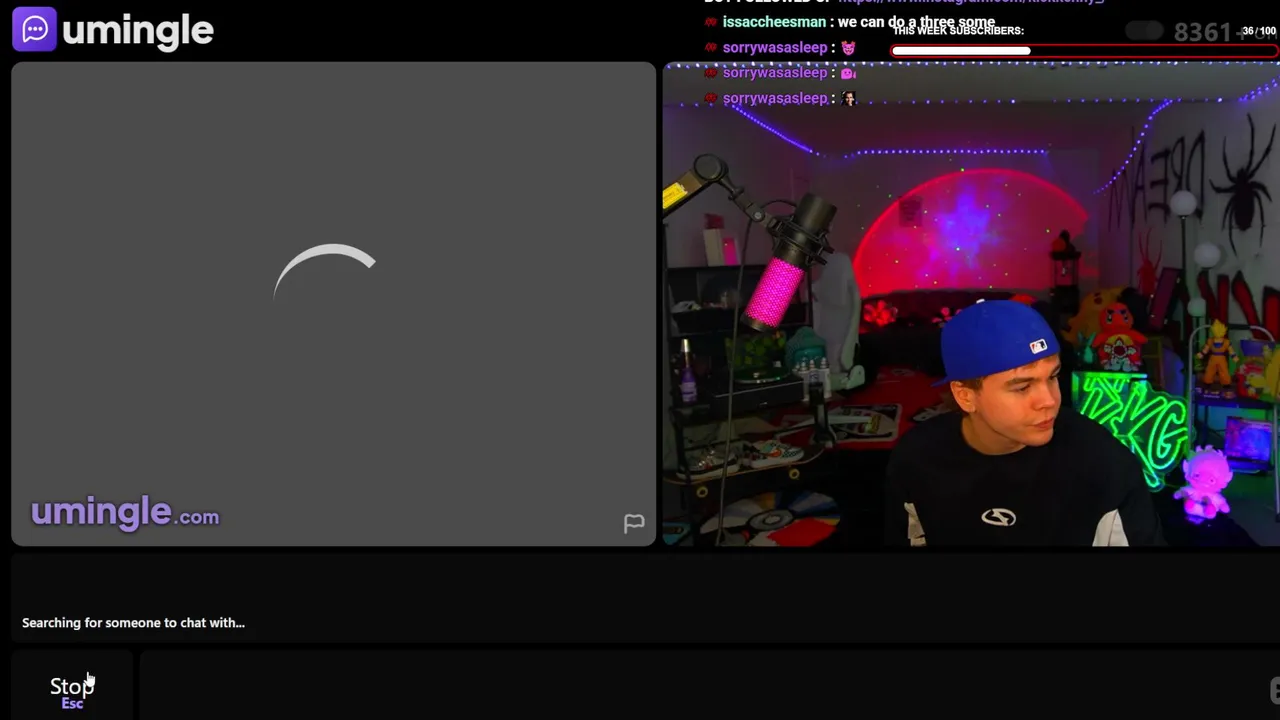Click 'Searching for someone to chat with...' status text
The height and width of the screenshot is (720, 1280).
click(x=133, y=623)
